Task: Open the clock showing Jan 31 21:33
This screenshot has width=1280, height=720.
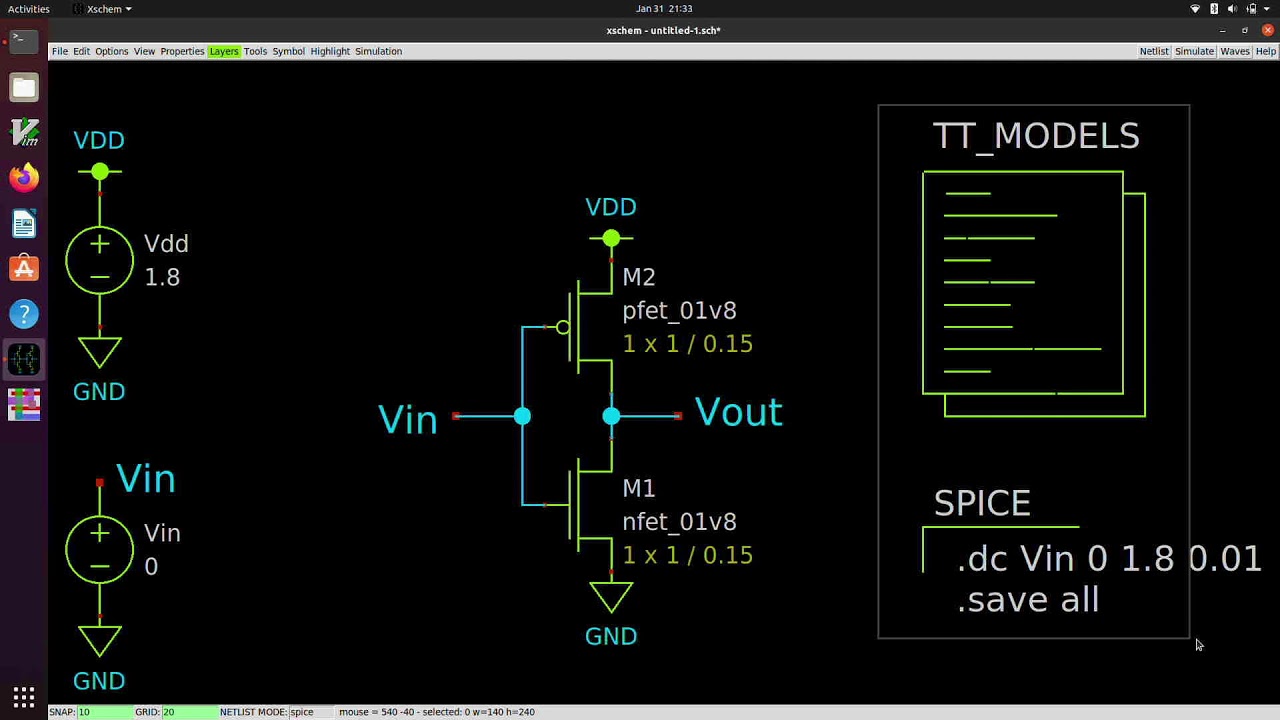Action: coord(664,9)
